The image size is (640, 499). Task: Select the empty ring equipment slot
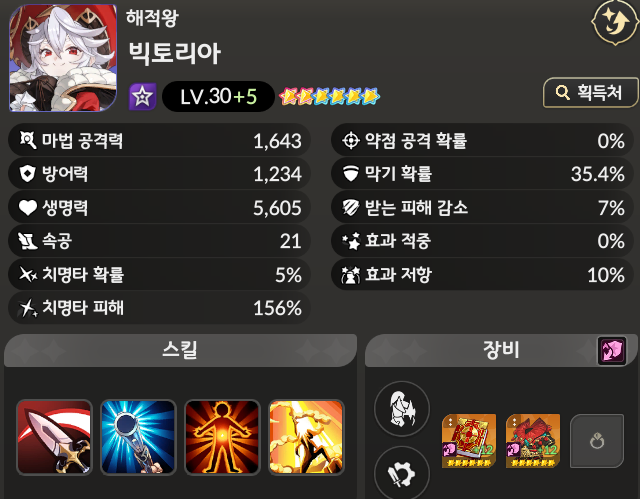pyautogui.click(x=597, y=441)
